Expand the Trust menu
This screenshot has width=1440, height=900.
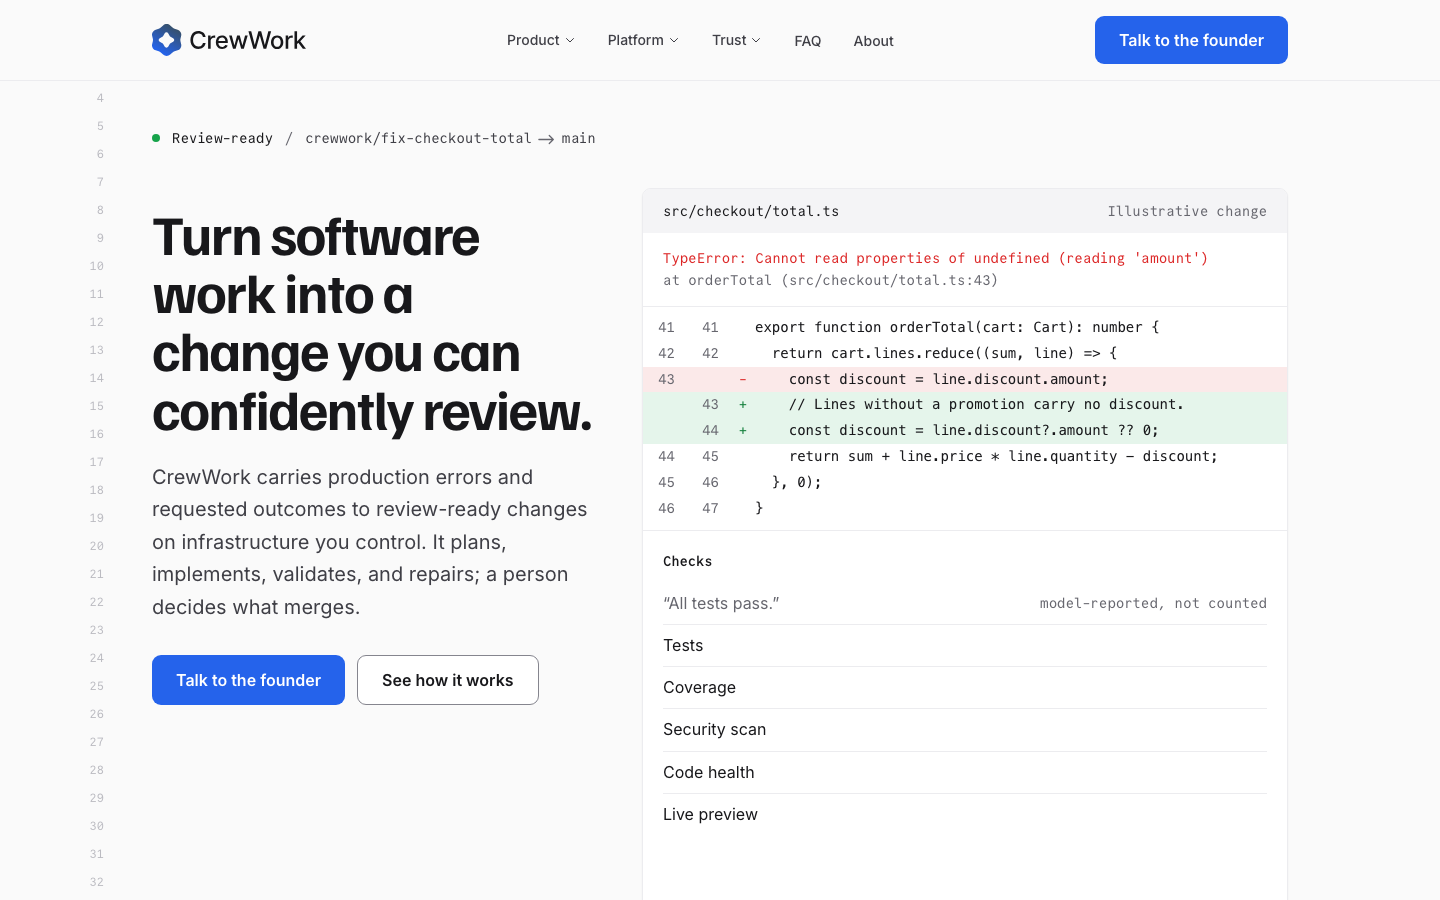tap(736, 40)
